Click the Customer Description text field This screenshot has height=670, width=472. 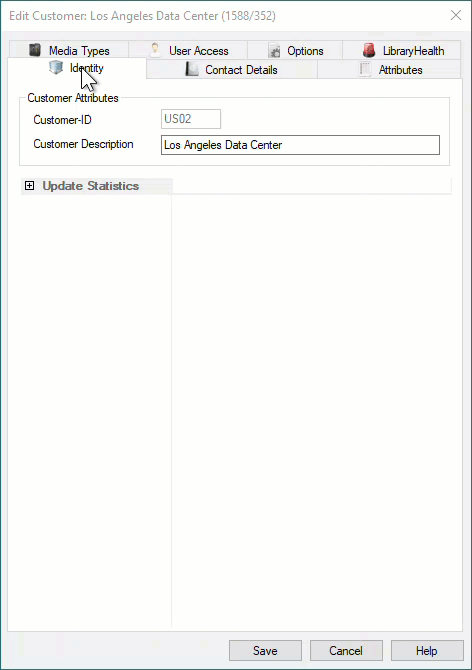(300, 145)
